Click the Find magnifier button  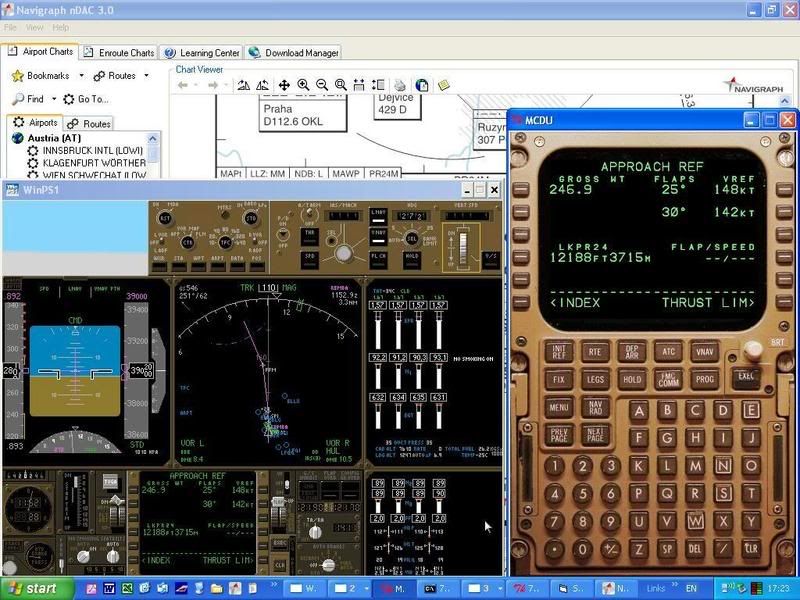click(x=28, y=99)
